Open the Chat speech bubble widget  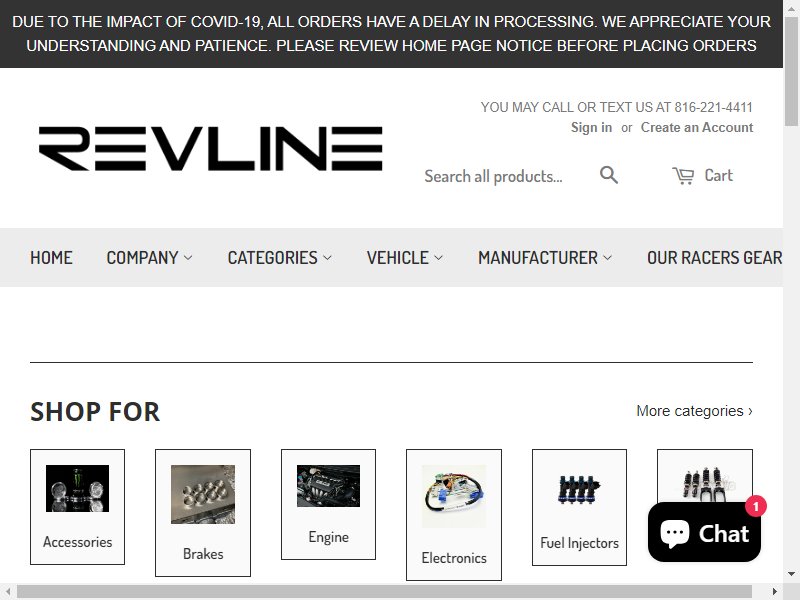(704, 532)
